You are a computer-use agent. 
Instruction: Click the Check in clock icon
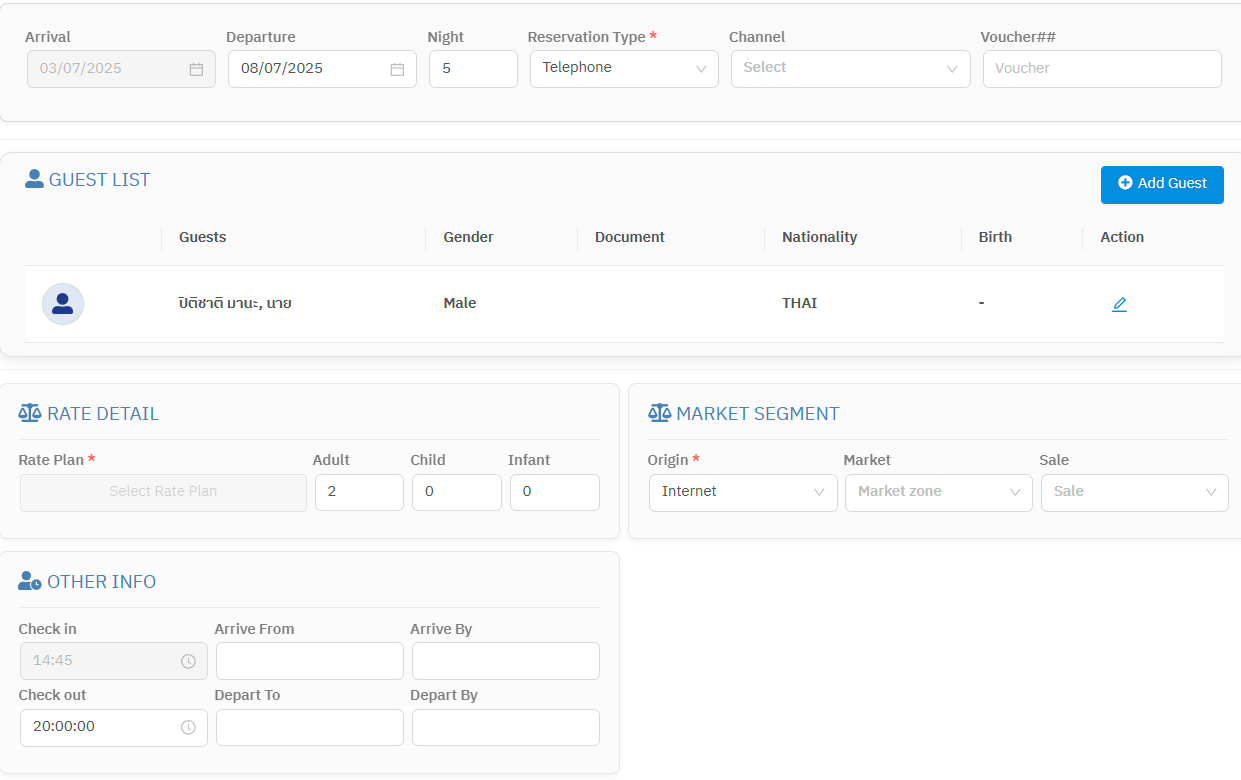coord(188,661)
